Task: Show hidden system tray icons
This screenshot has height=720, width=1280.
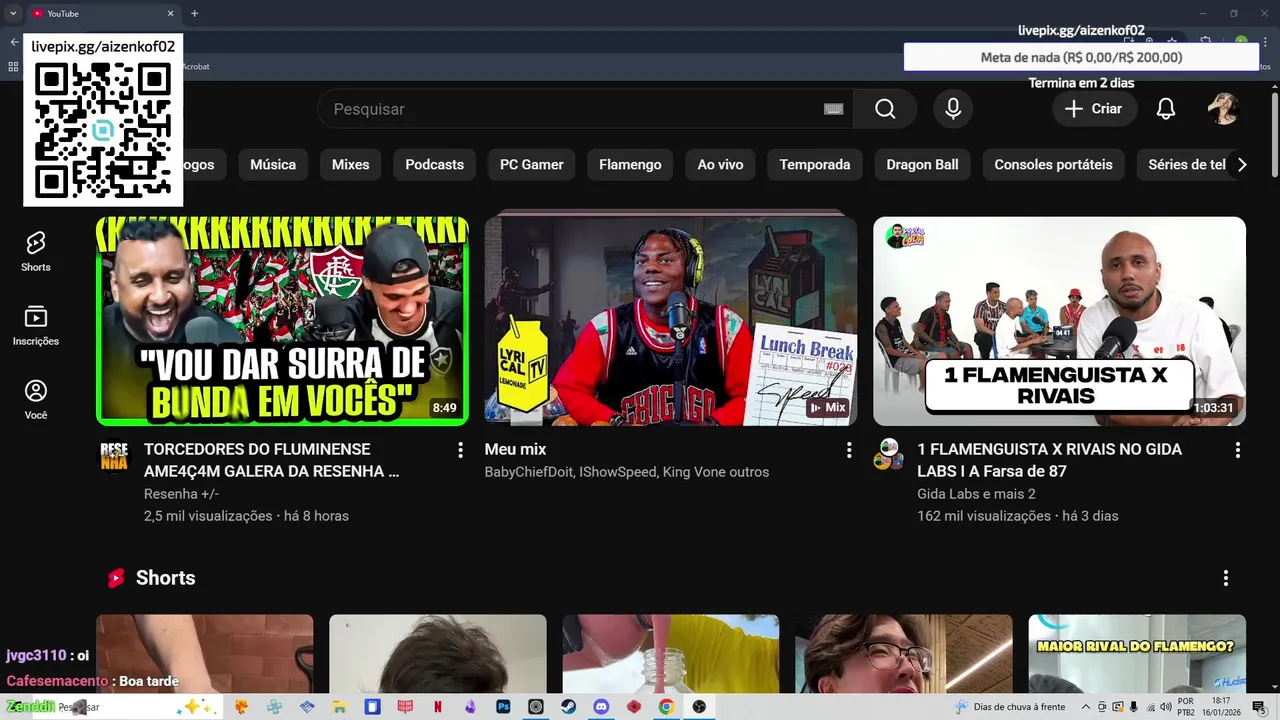Action: coord(1085,707)
